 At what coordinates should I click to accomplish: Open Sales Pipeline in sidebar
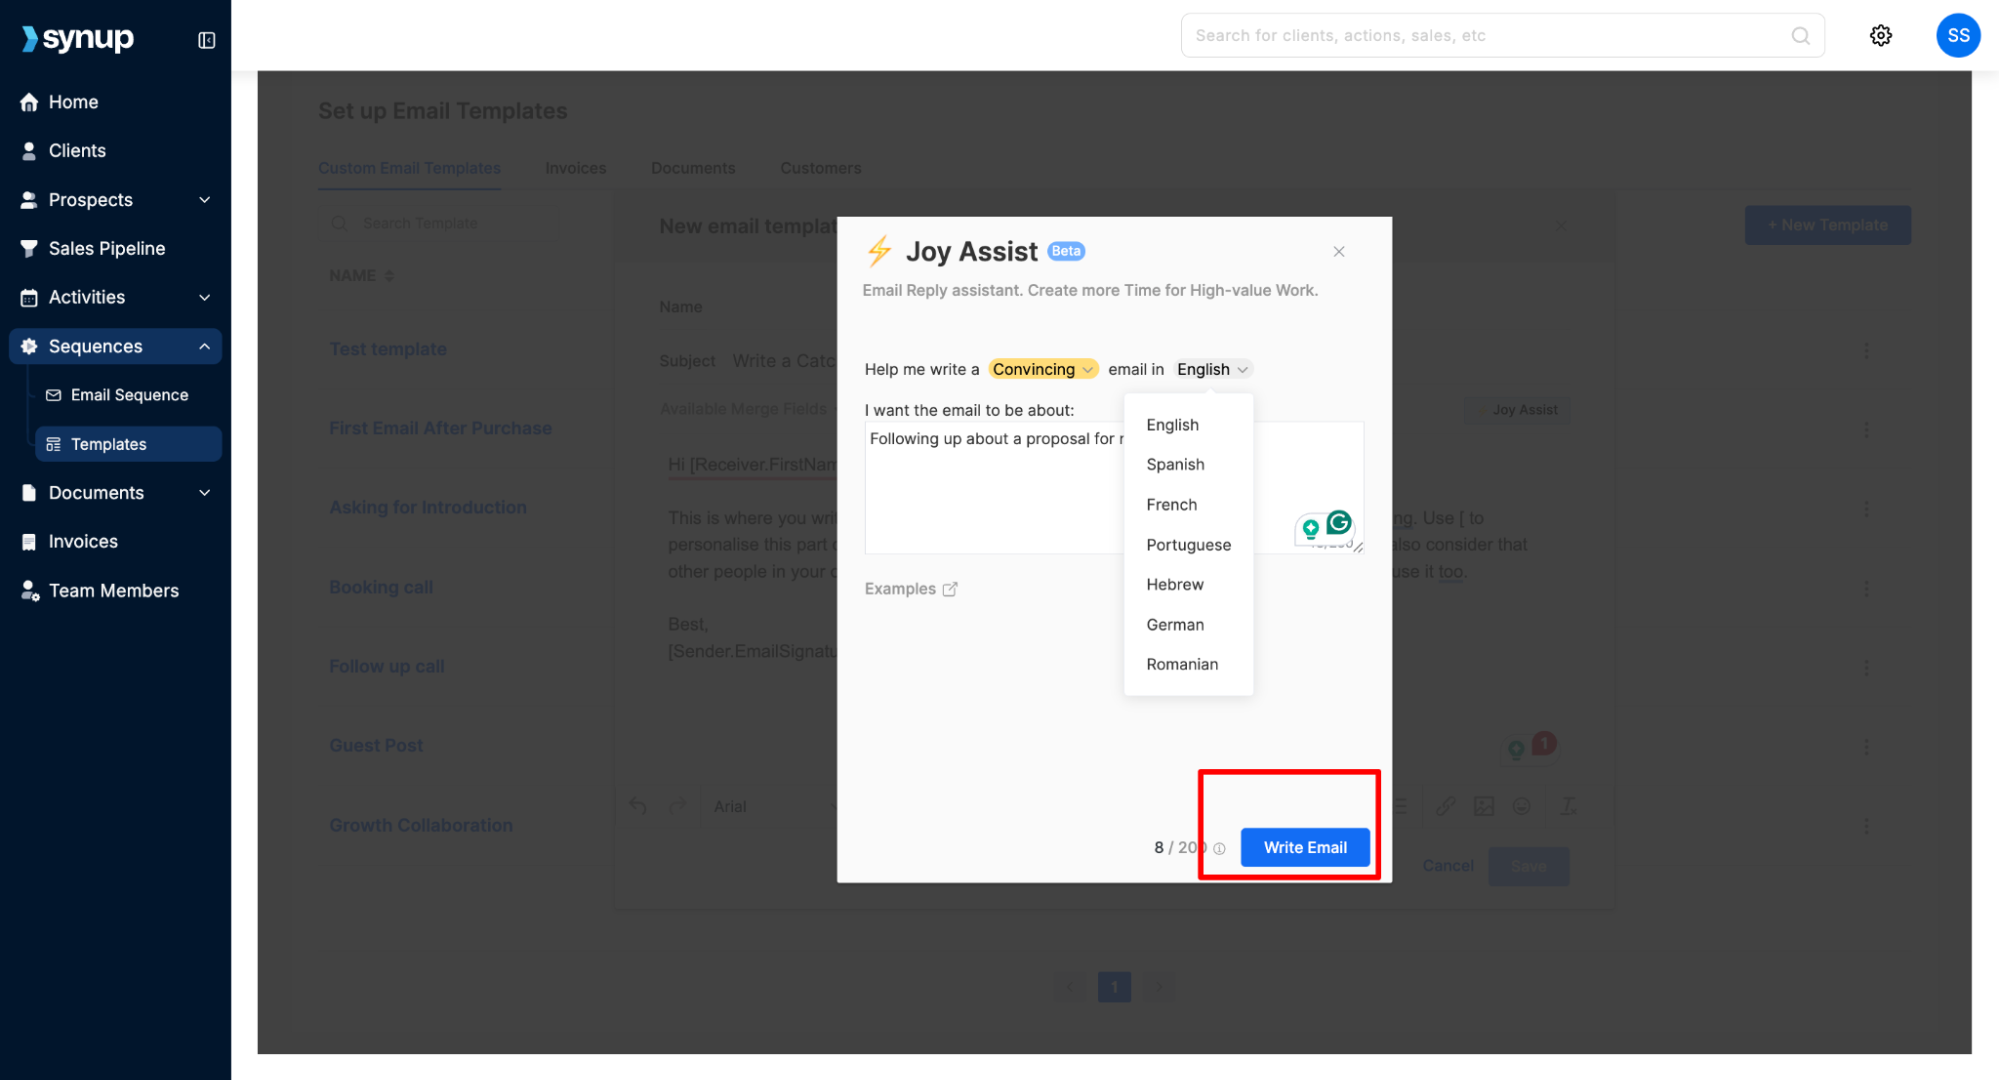coord(106,248)
